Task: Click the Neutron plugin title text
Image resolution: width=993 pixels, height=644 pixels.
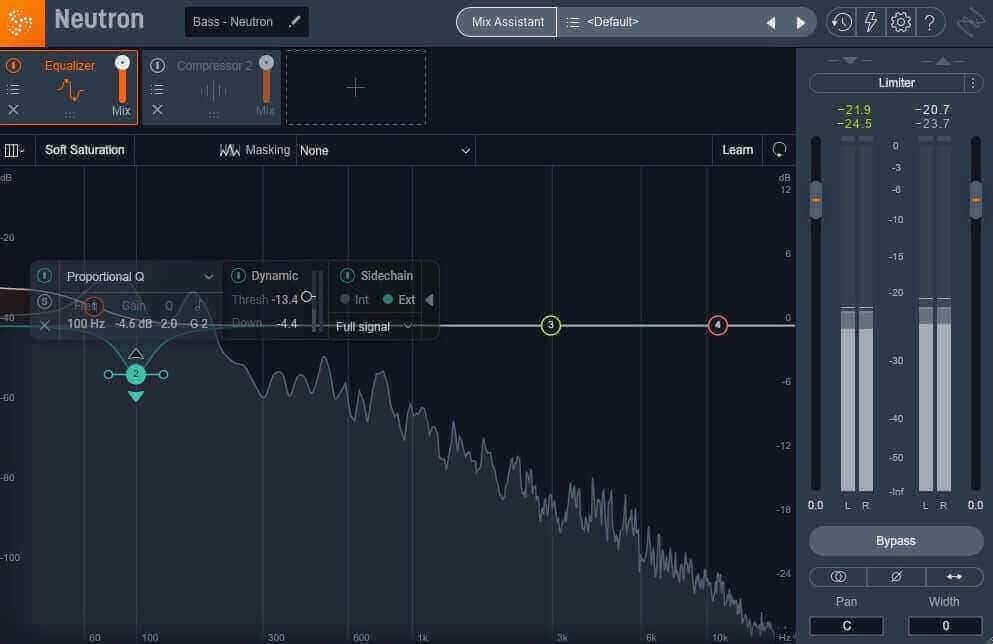Action: 99,20
